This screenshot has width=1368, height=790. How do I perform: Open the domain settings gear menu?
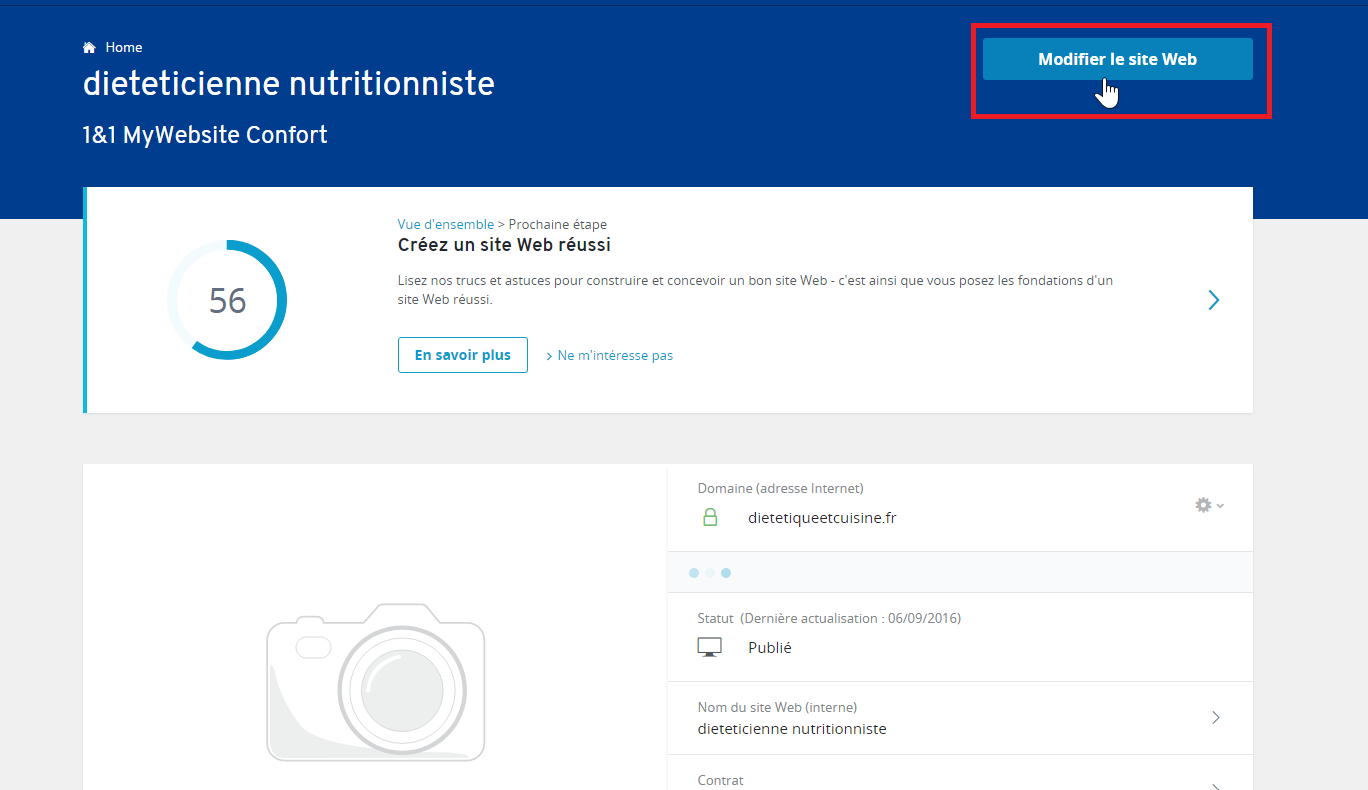point(1209,505)
